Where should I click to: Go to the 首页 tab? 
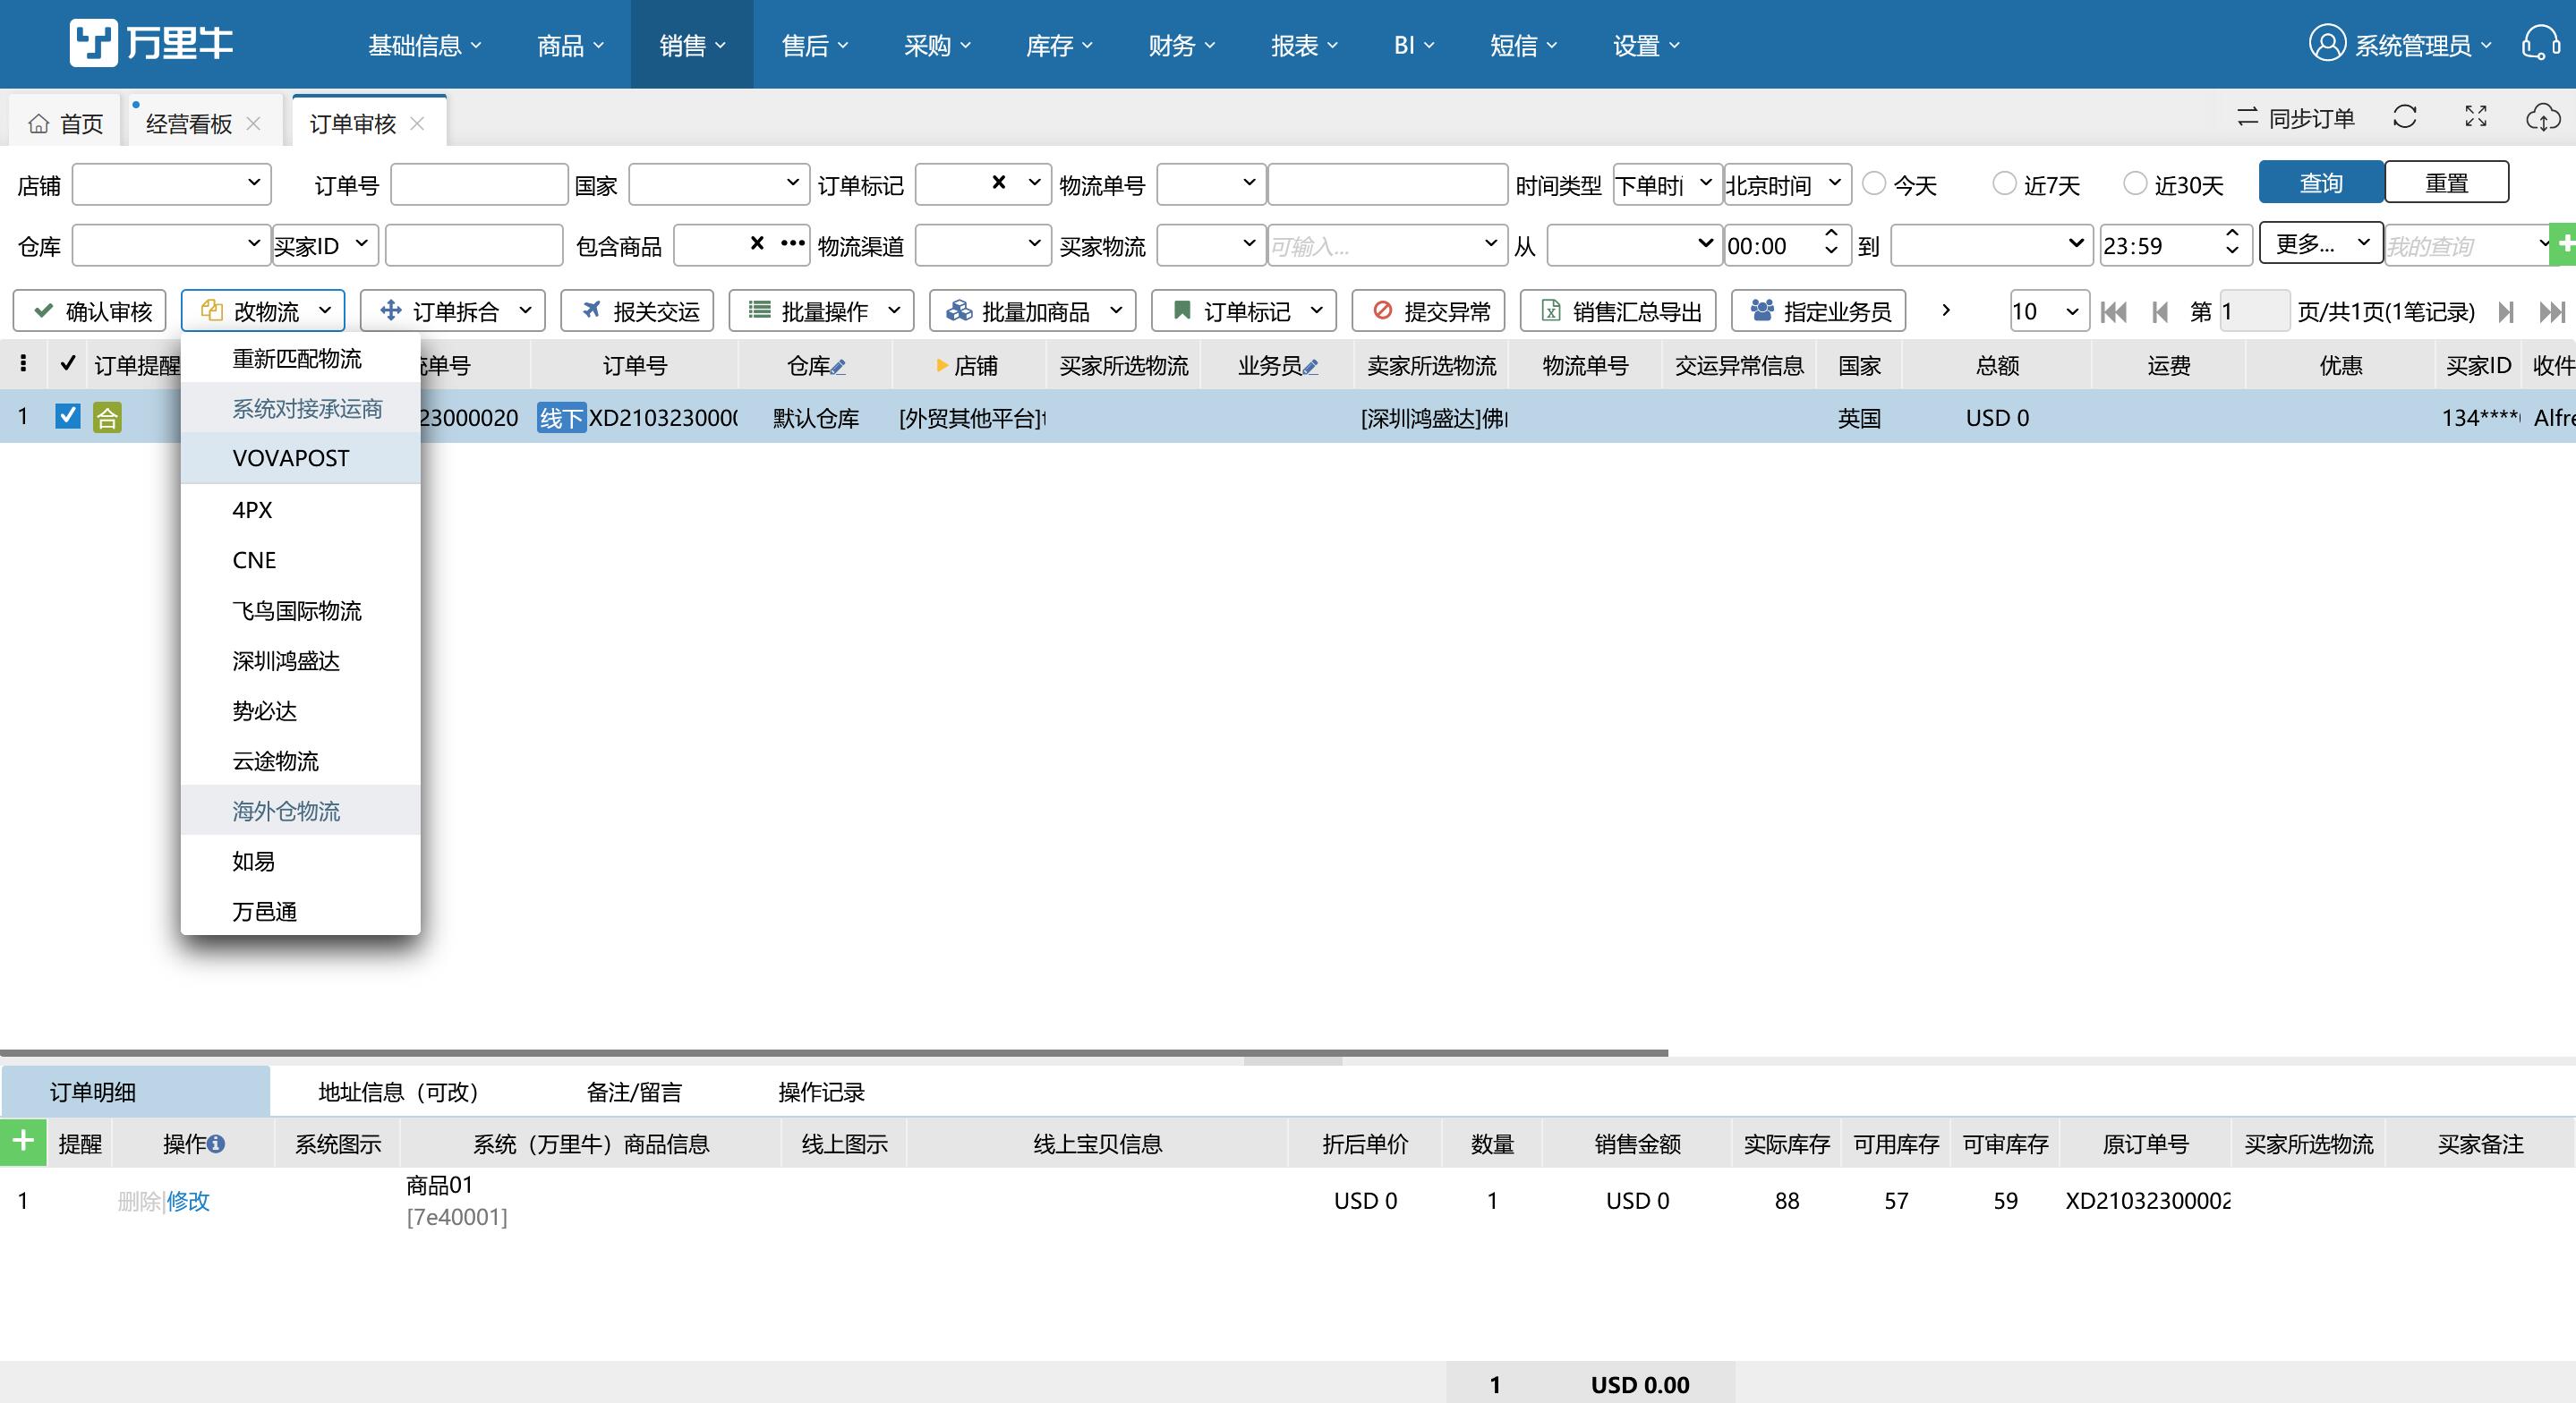(66, 123)
